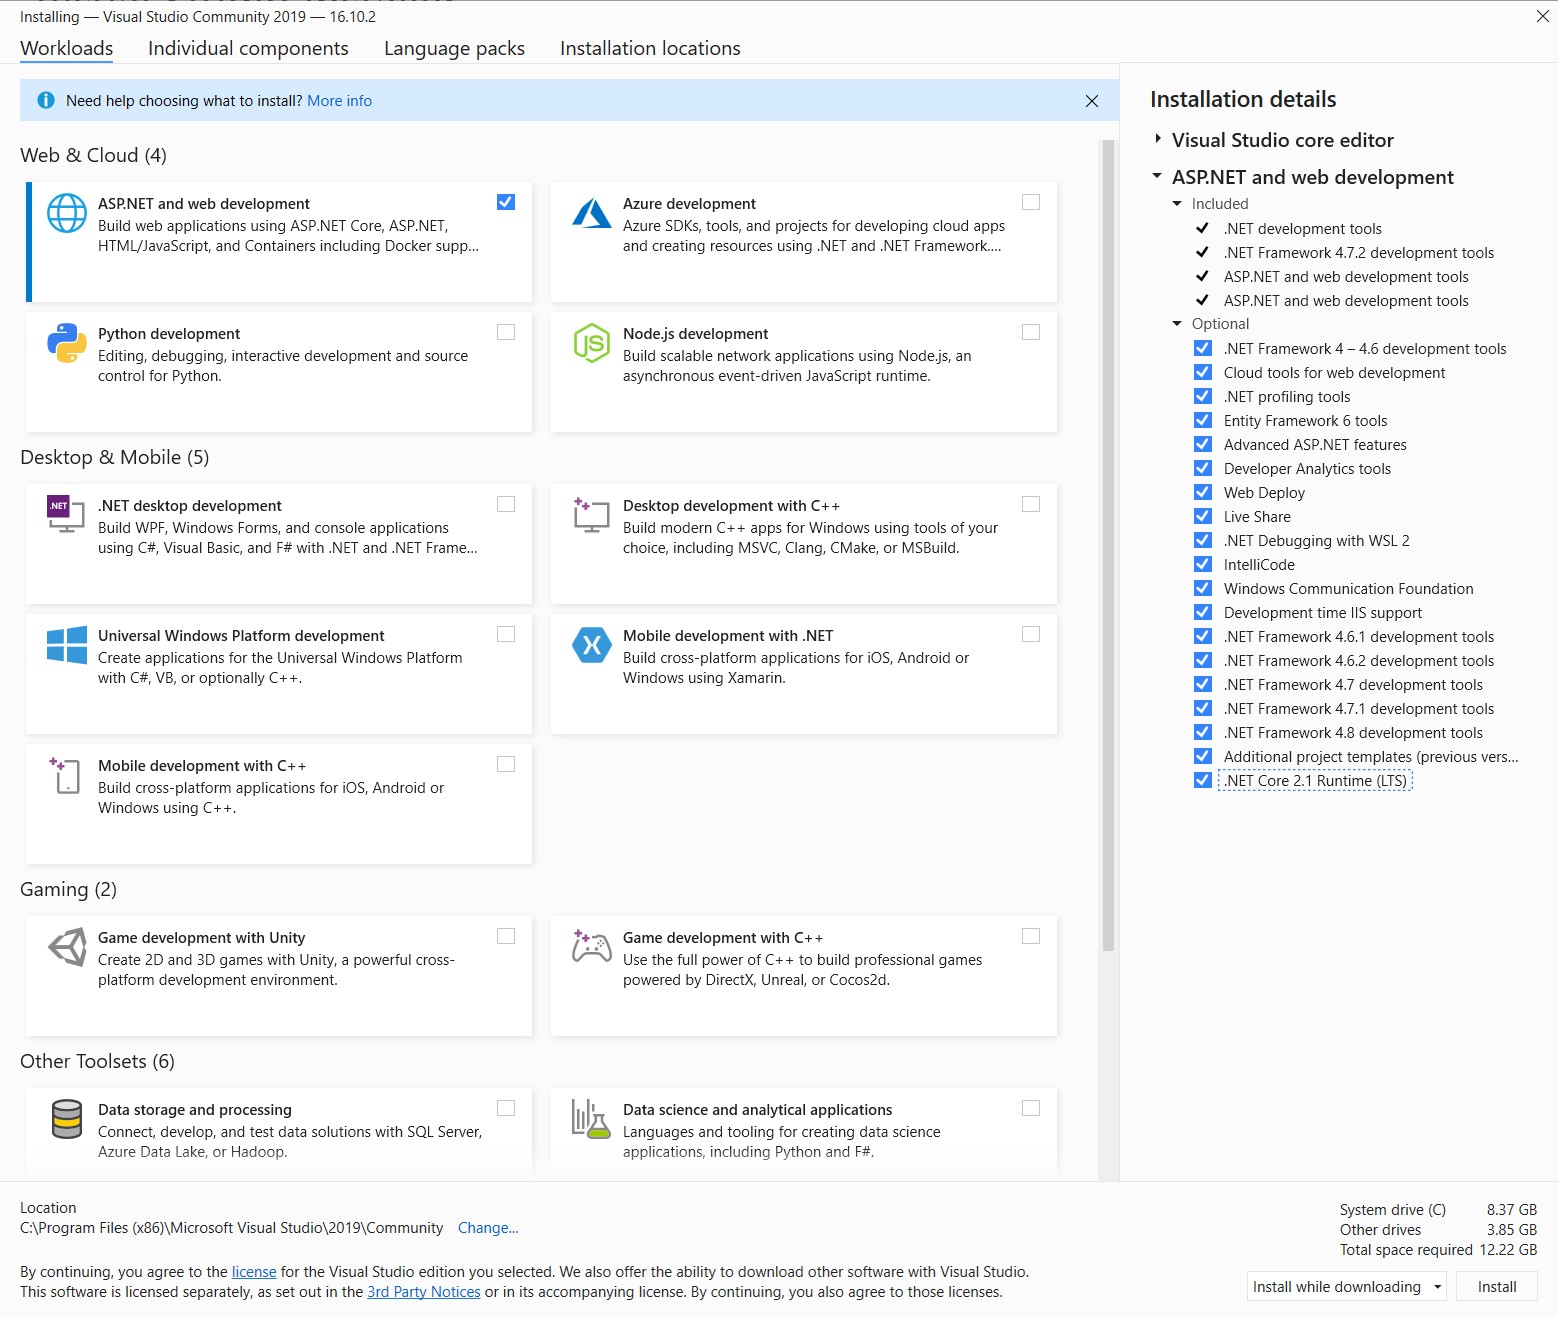Screen dimensions: 1558x1318
Task: Select the Node.js development workload card
Action: click(x=803, y=371)
